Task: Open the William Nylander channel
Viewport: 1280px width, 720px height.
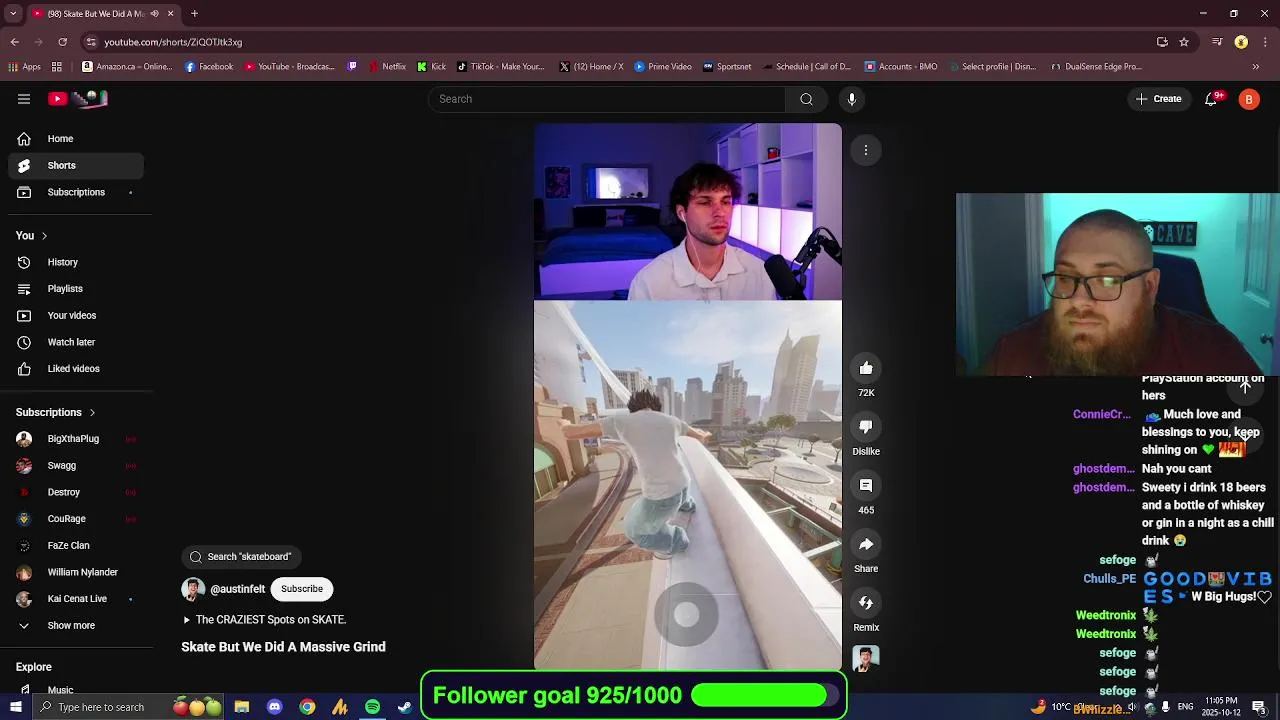Action: (76, 572)
